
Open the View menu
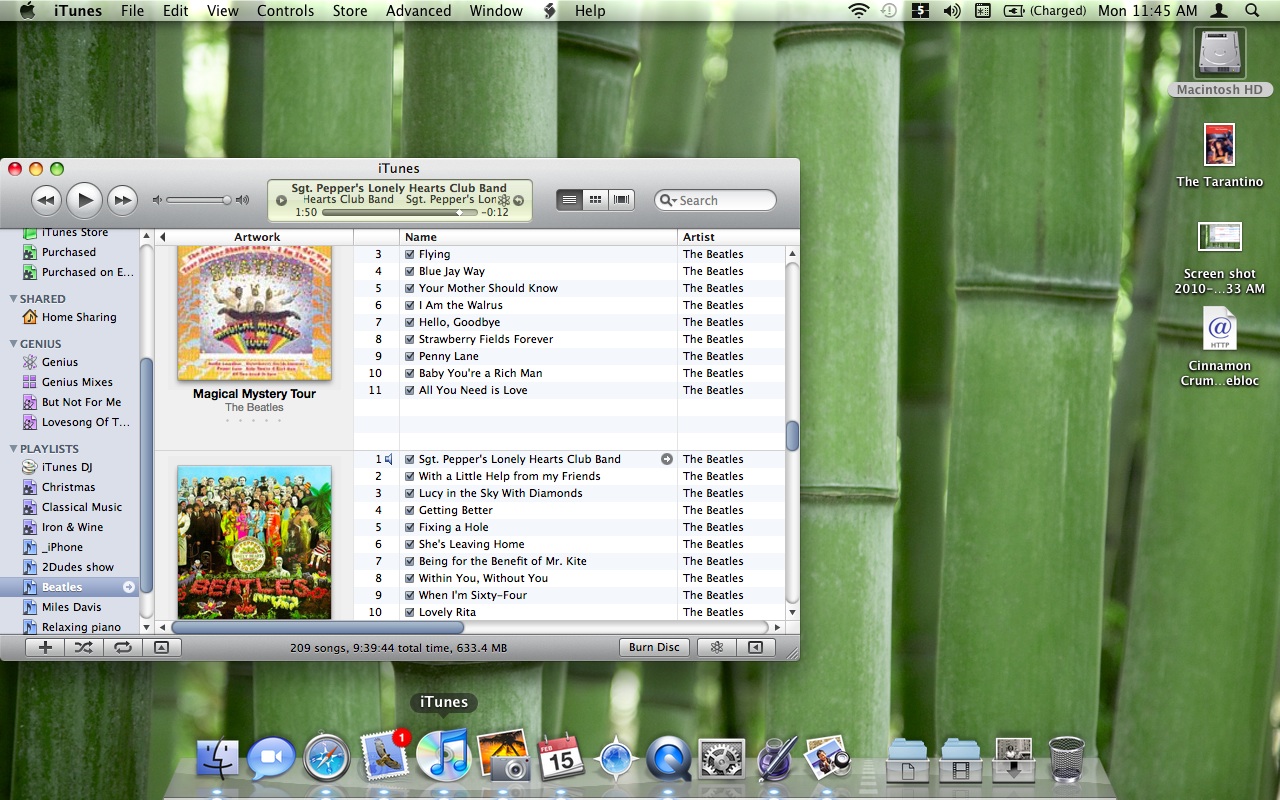click(222, 11)
